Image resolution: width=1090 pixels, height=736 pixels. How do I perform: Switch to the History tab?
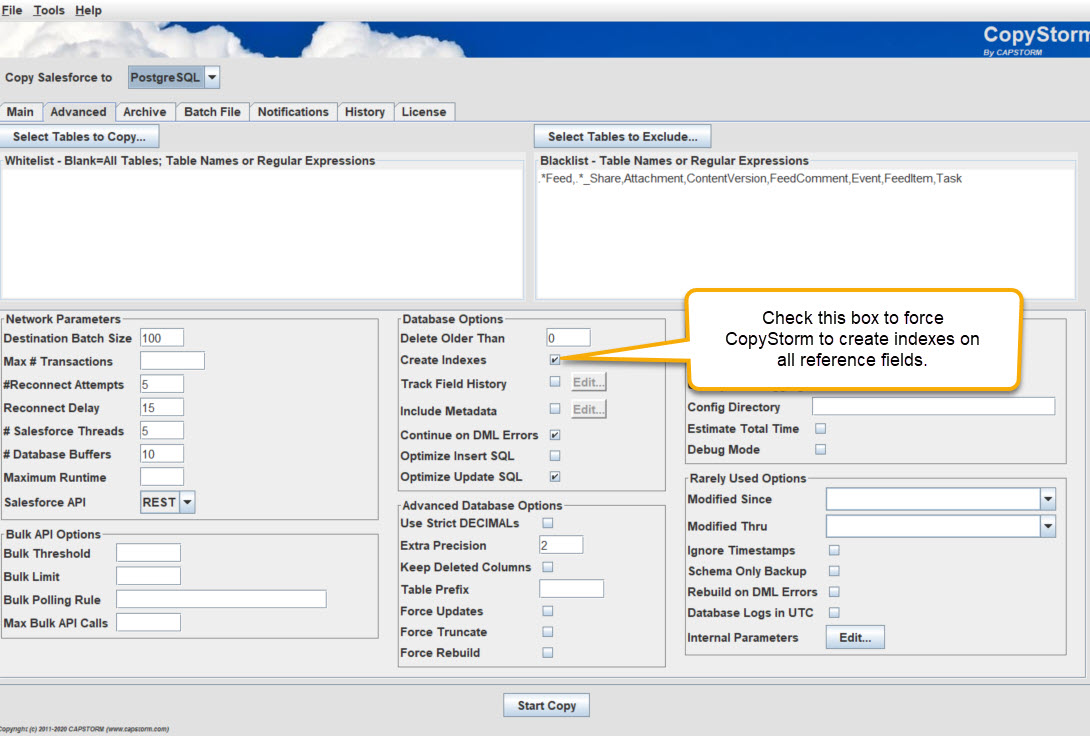pos(365,112)
